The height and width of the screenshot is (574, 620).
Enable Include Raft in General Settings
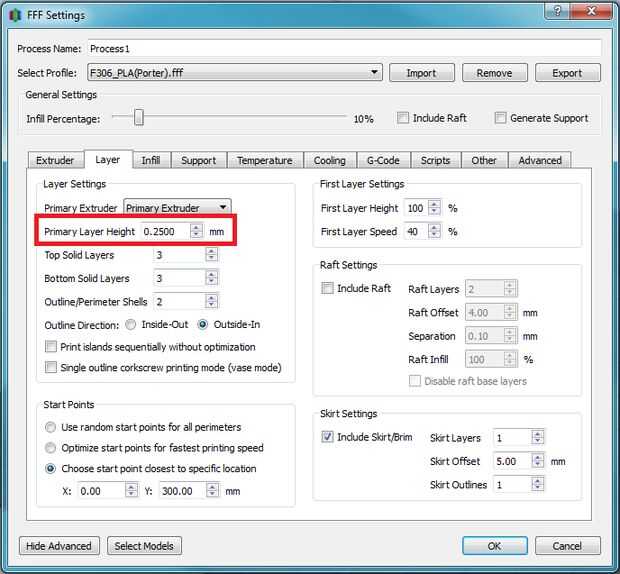(403, 118)
